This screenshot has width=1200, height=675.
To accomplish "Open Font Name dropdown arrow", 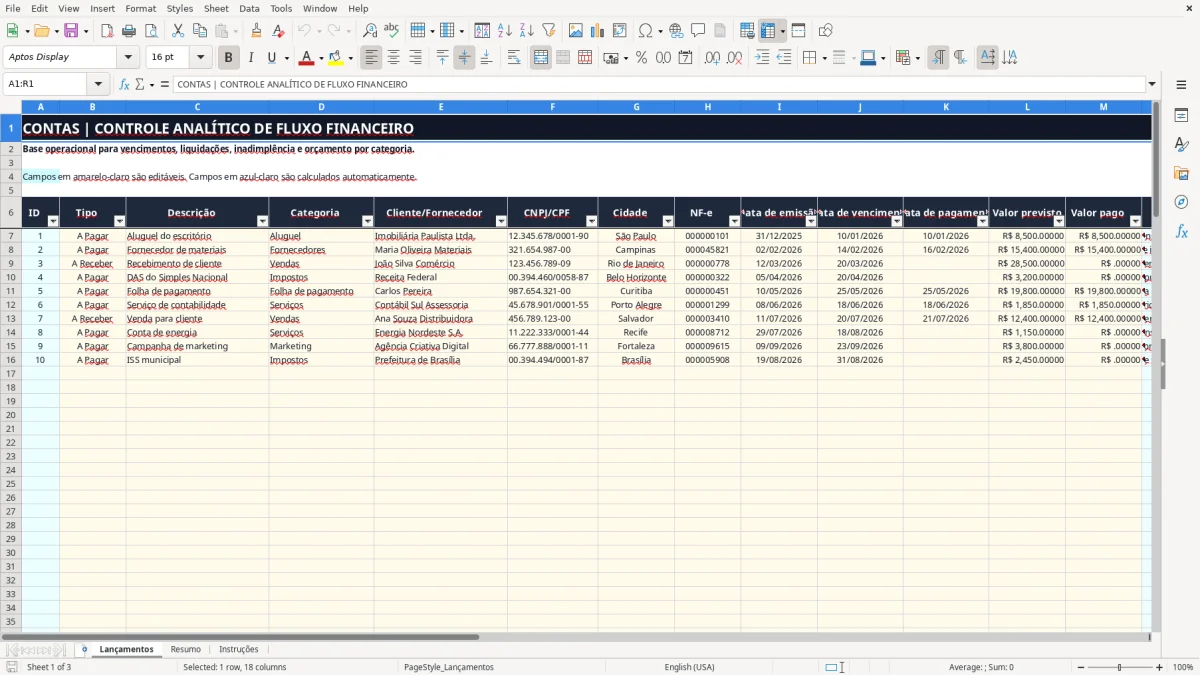I will point(128,58).
